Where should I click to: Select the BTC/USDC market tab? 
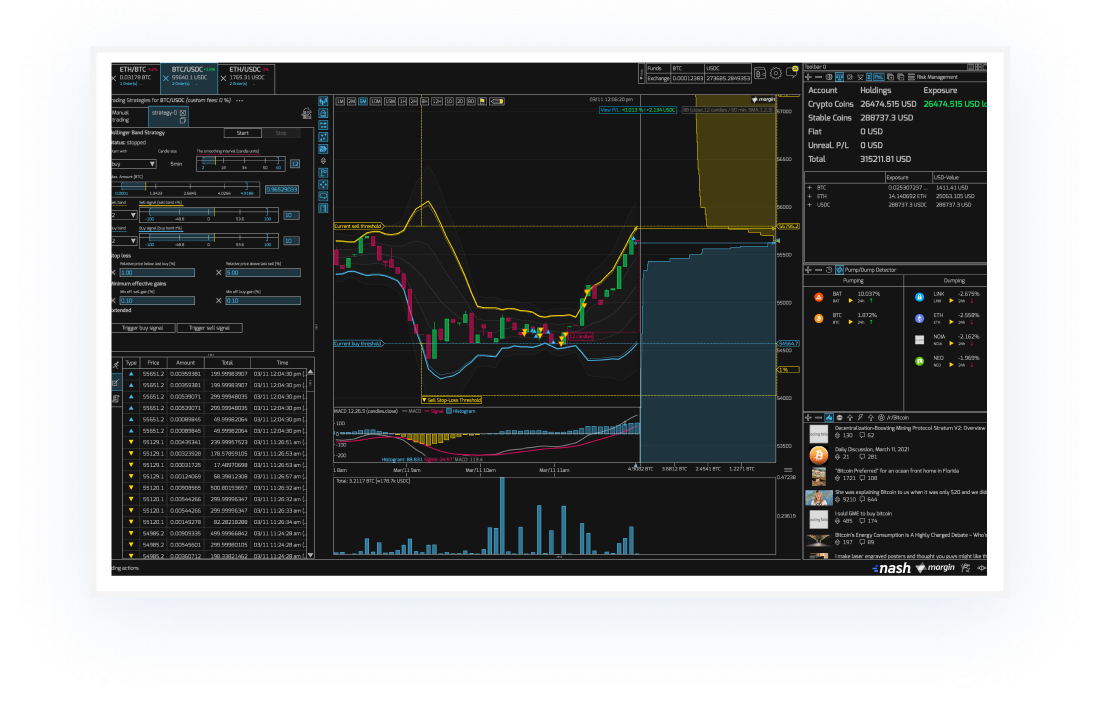[190, 78]
